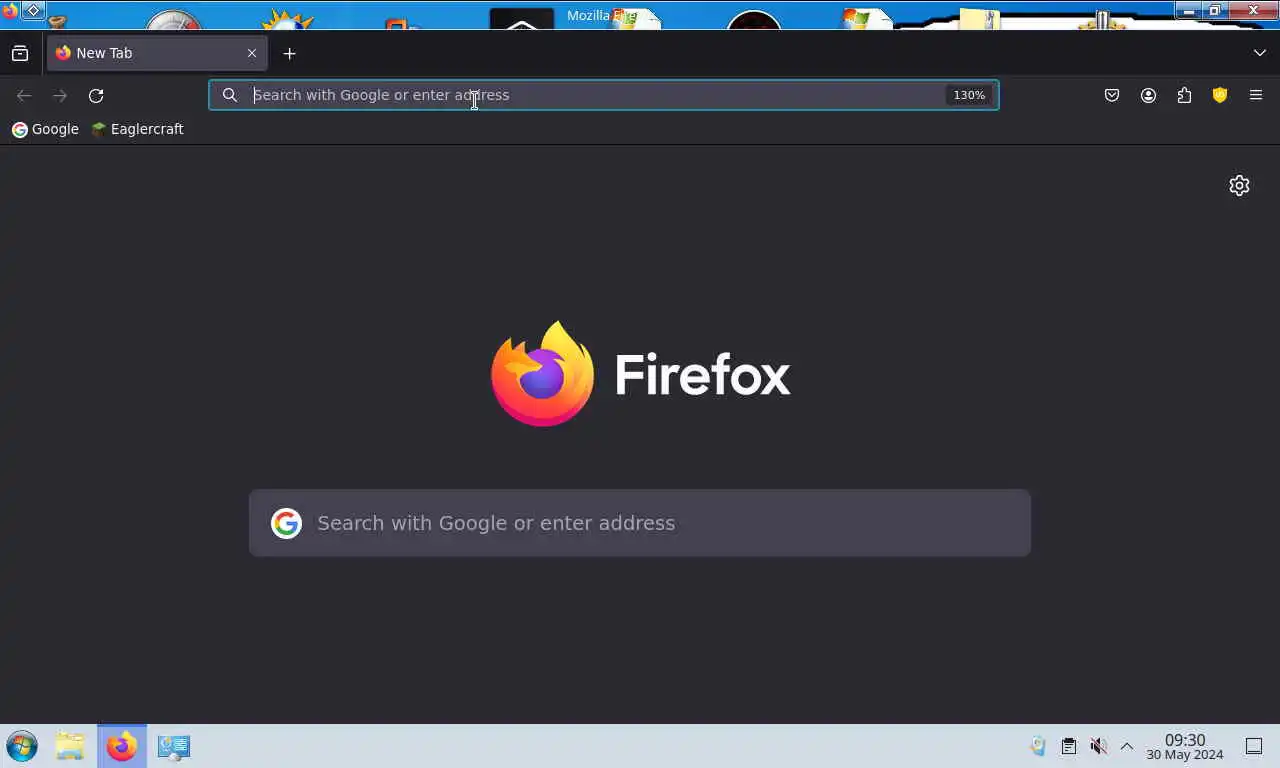The width and height of the screenshot is (1280, 768).
Task: Open a new tab with plus button
Action: pos(289,53)
